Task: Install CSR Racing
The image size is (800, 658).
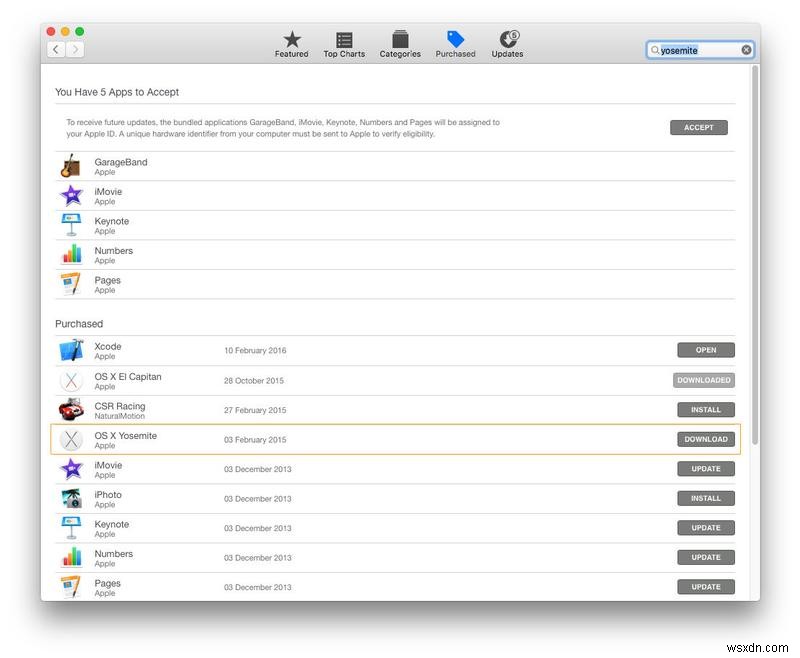Action: coord(706,409)
